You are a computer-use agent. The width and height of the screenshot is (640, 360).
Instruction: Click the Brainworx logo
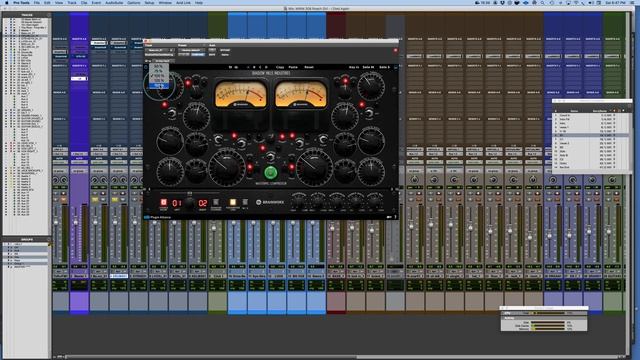coord(270,202)
